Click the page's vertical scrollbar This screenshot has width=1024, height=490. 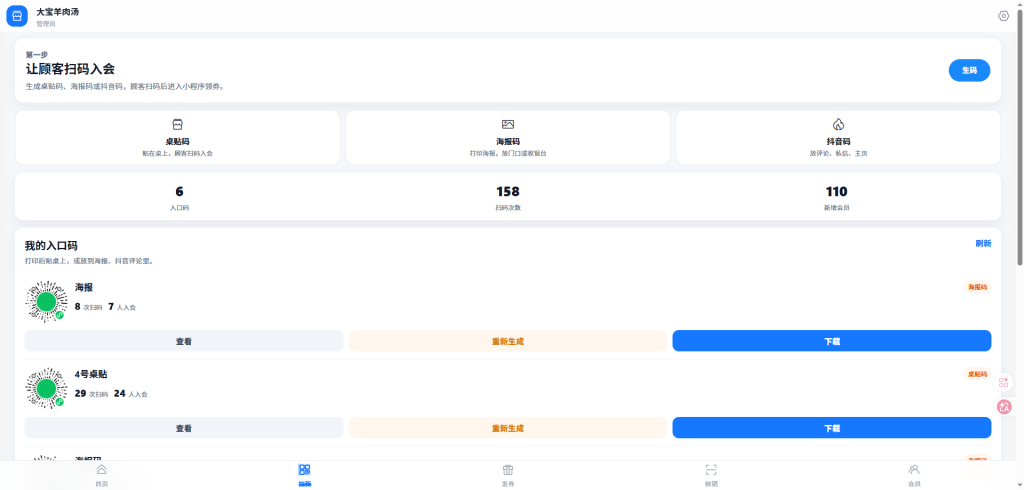1019,137
